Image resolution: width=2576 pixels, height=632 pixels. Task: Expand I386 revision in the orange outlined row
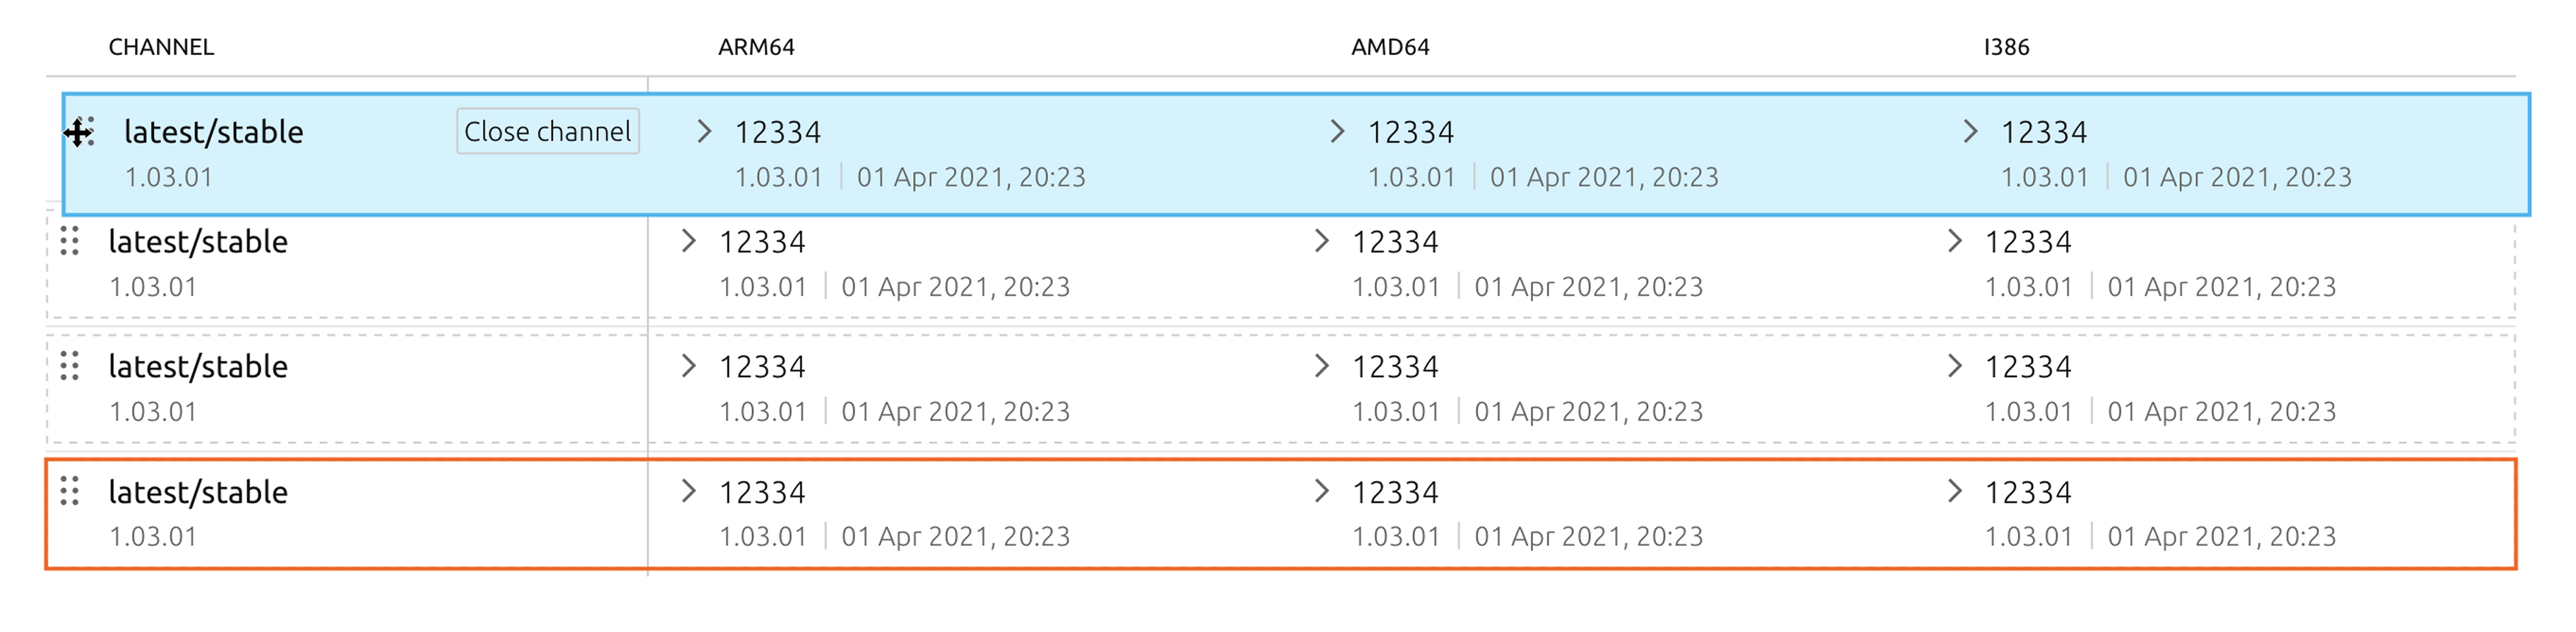click(x=1954, y=491)
